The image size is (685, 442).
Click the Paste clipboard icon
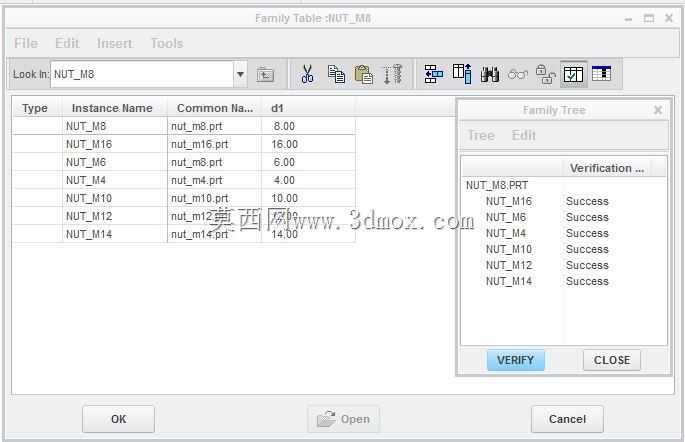coord(364,74)
